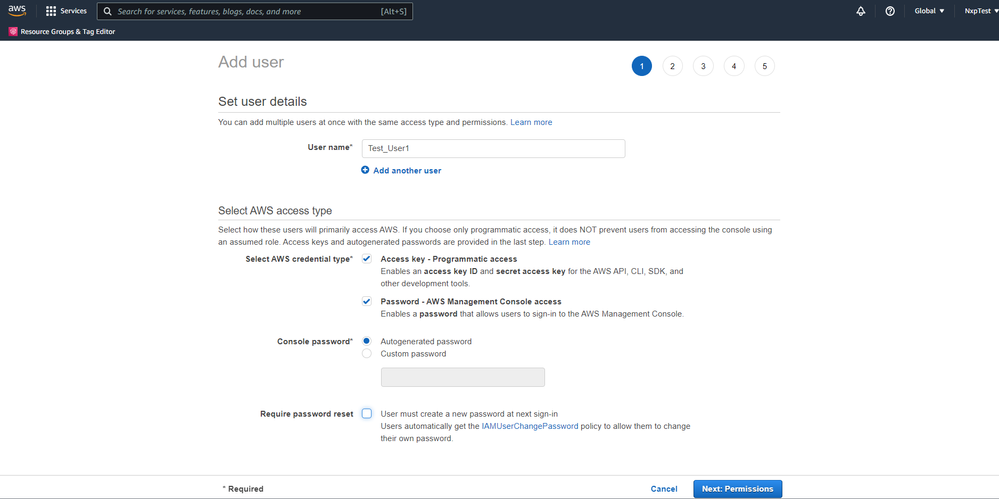Open the notifications bell
Screen dimensions: 999x499
861,11
